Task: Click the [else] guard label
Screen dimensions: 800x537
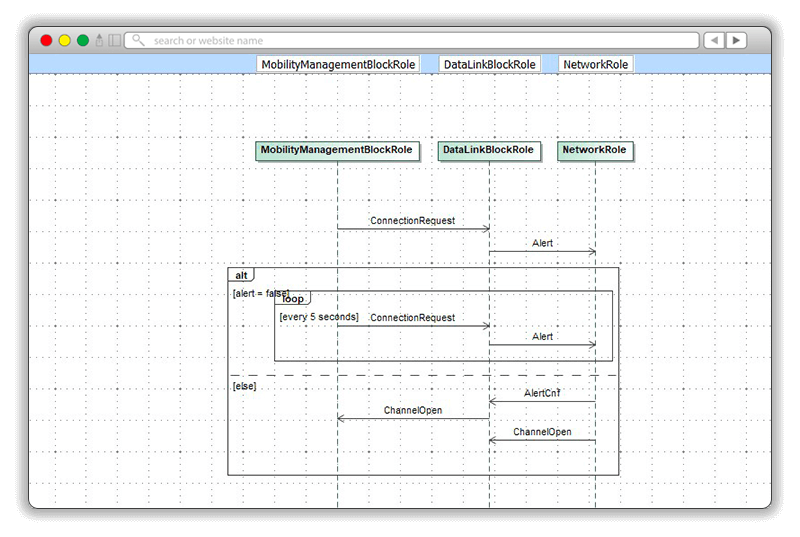Action: (244, 386)
